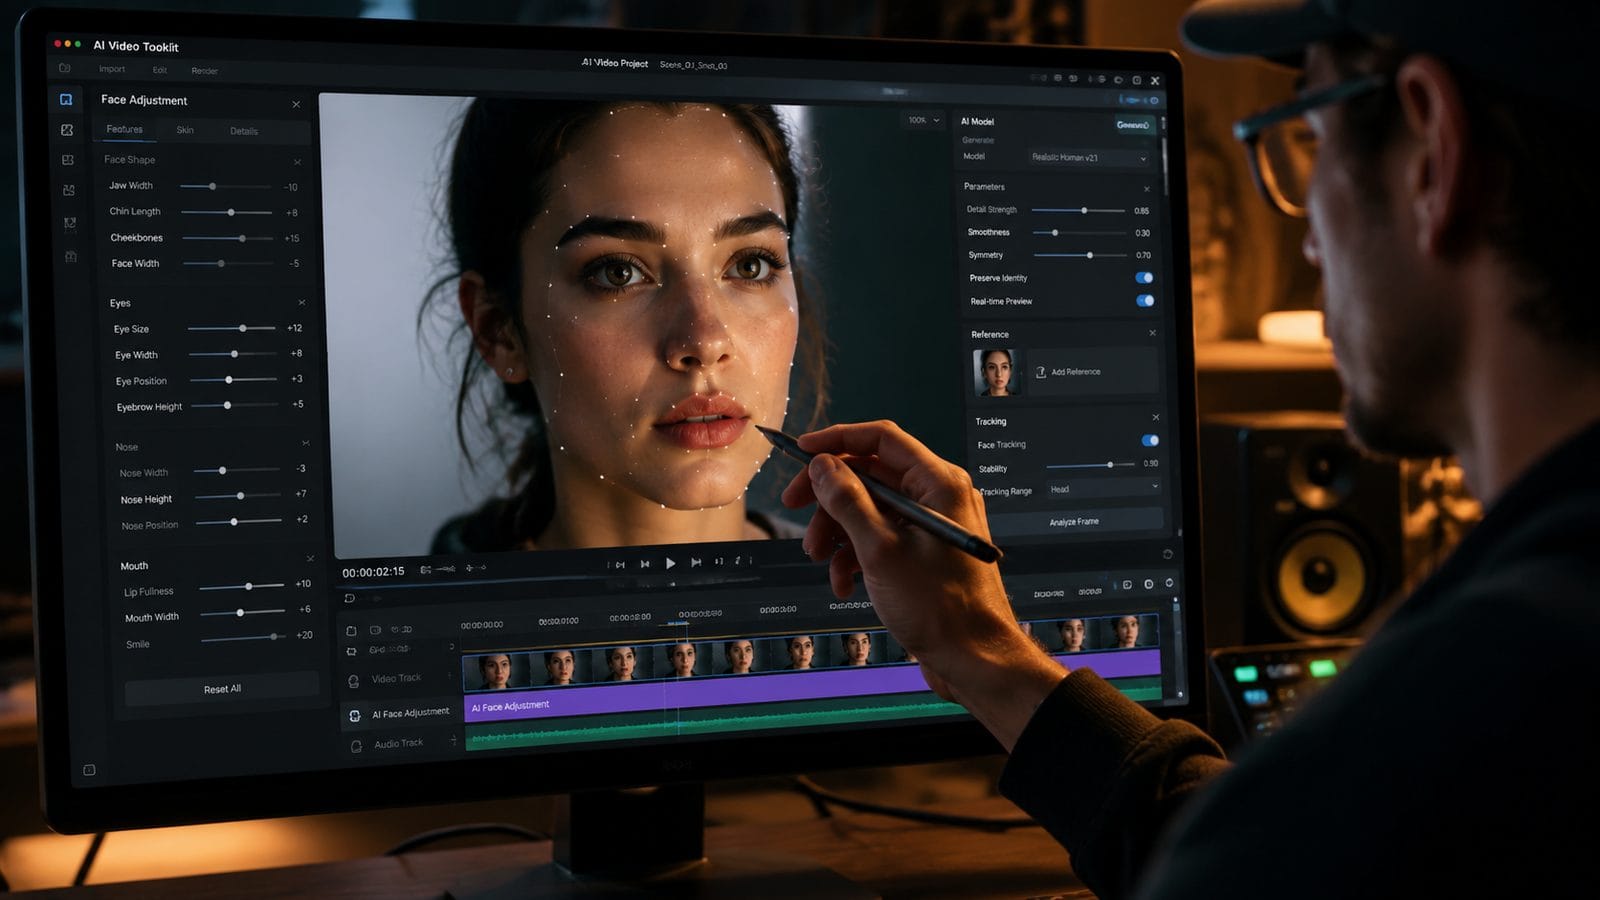Toggle Real-time Preview switch

1145,300
